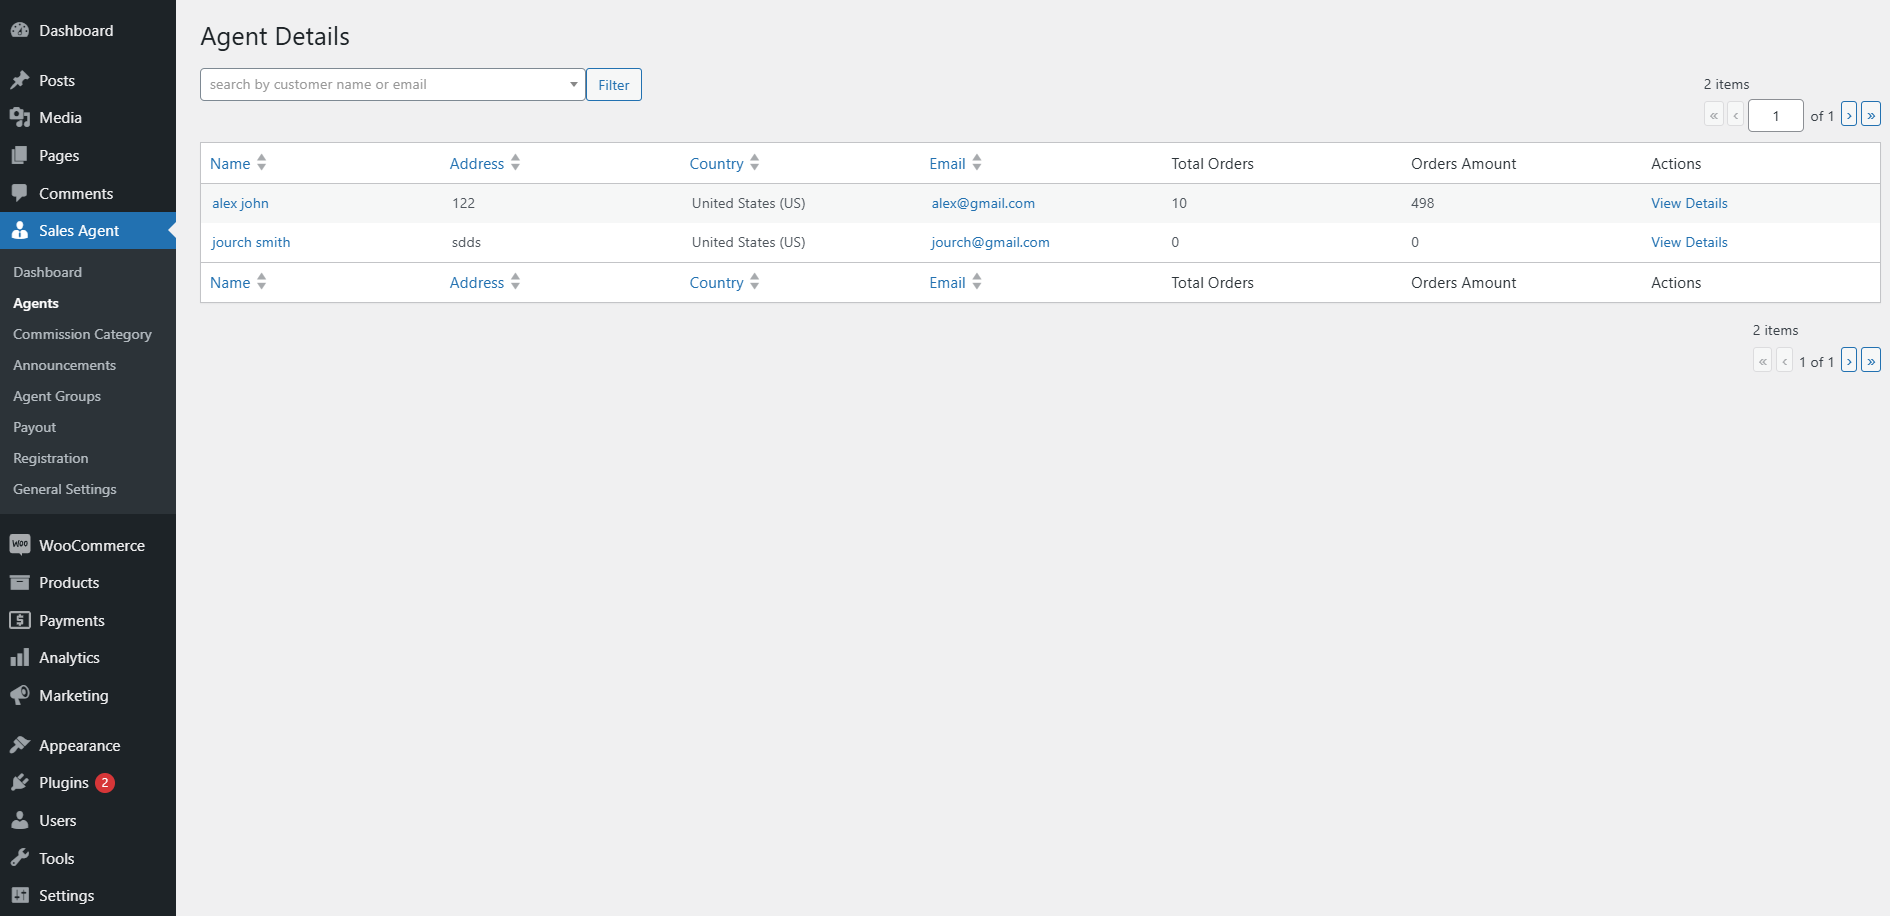Open agent alex john profile link
This screenshot has width=1890, height=916.
click(240, 203)
